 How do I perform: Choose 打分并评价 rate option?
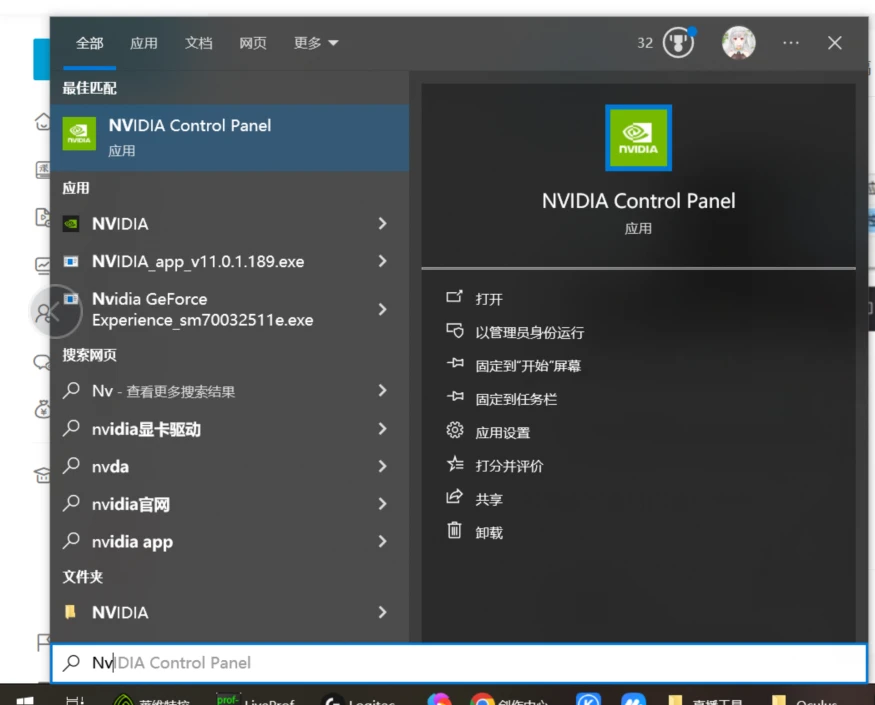click(509, 466)
